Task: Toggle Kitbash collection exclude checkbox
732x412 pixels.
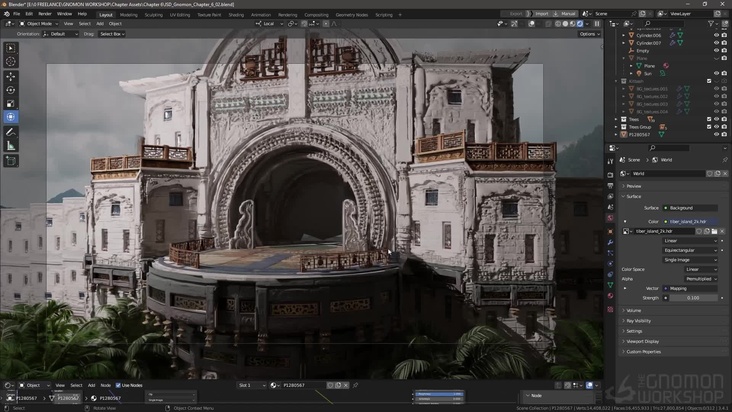Action: 709,81
